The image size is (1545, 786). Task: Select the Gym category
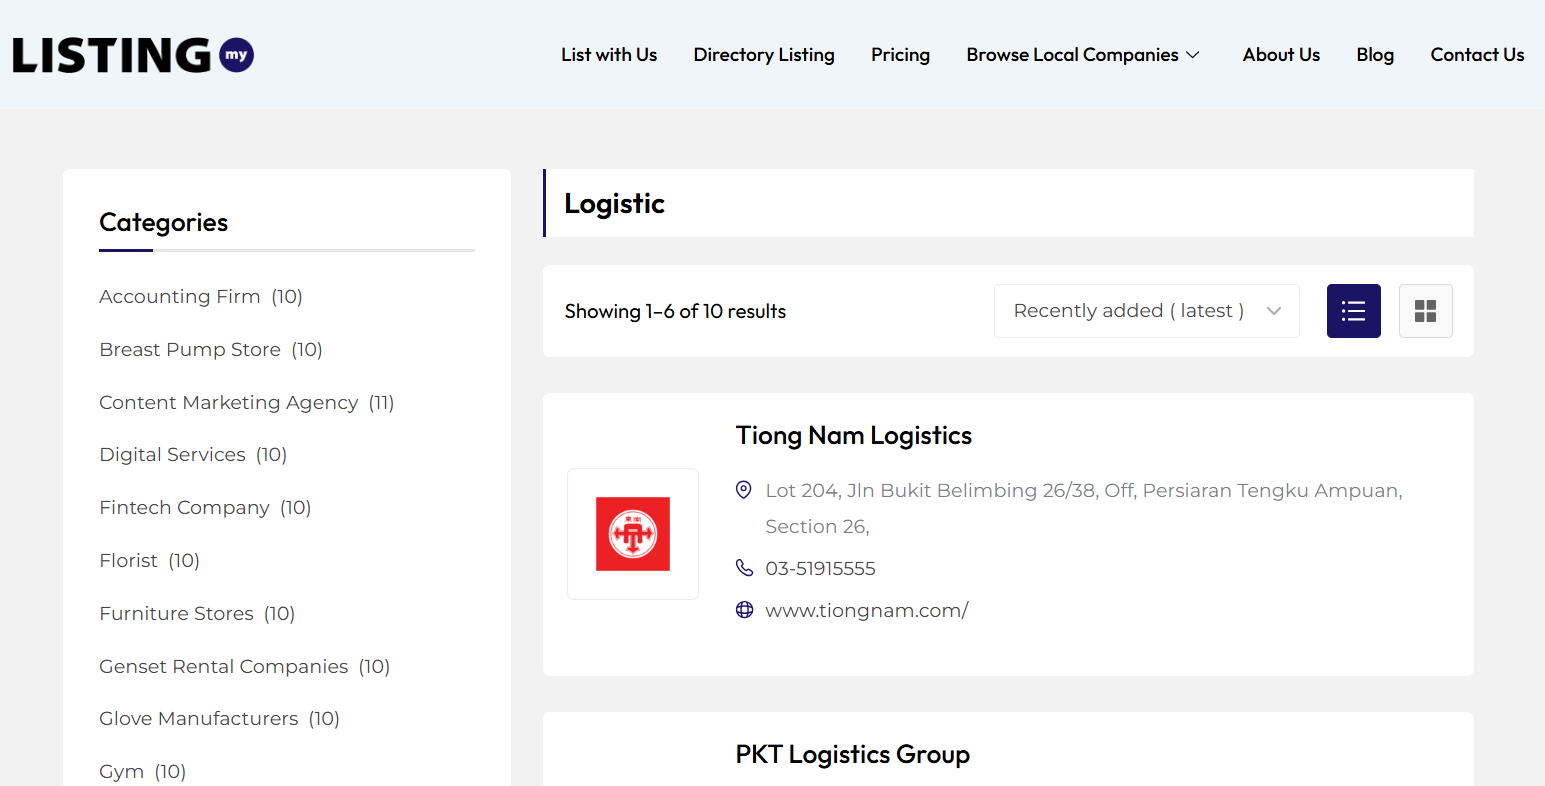click(x=121, y=772)
